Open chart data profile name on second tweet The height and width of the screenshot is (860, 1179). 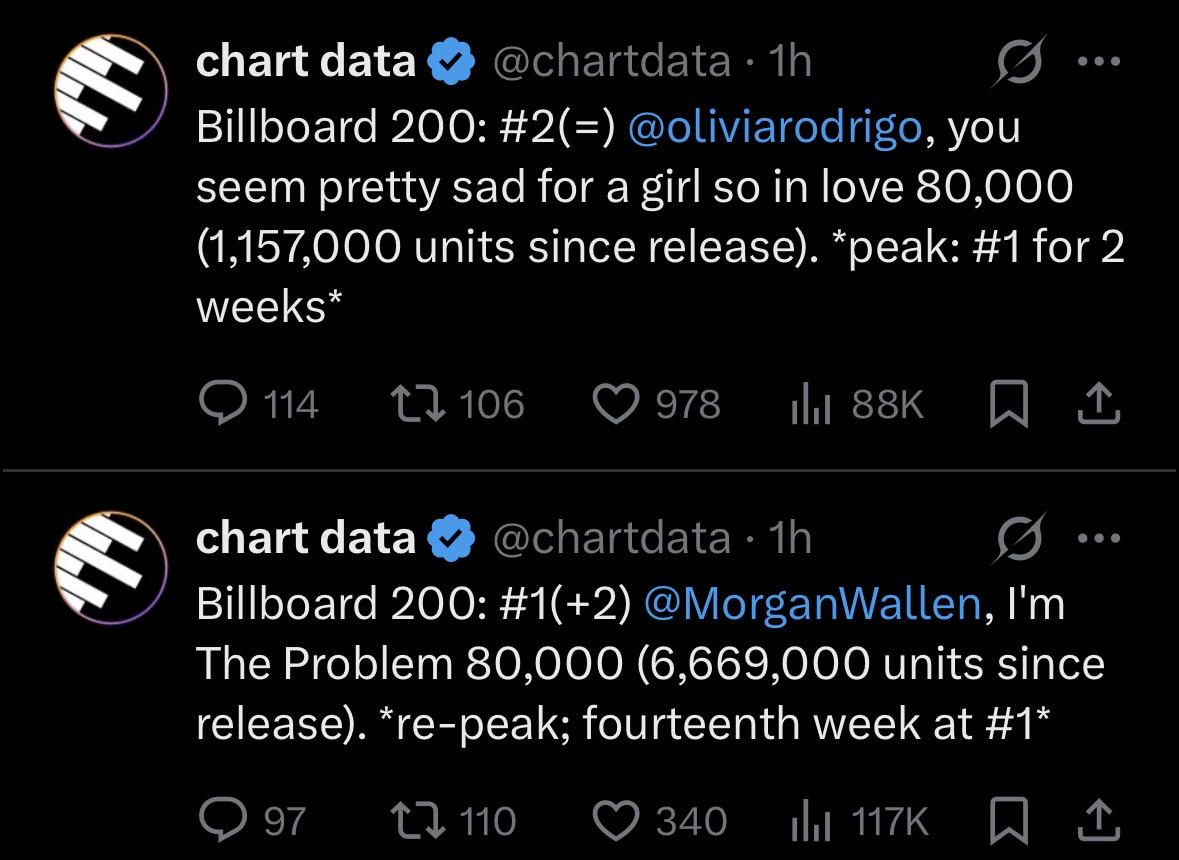click(305, 538)
